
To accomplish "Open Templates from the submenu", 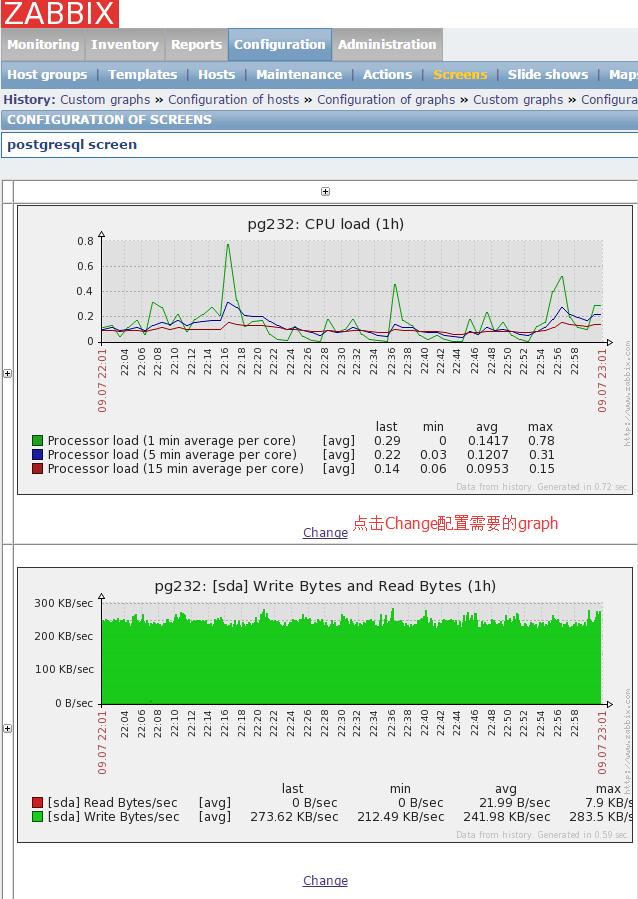I will (x=142, y=75).
